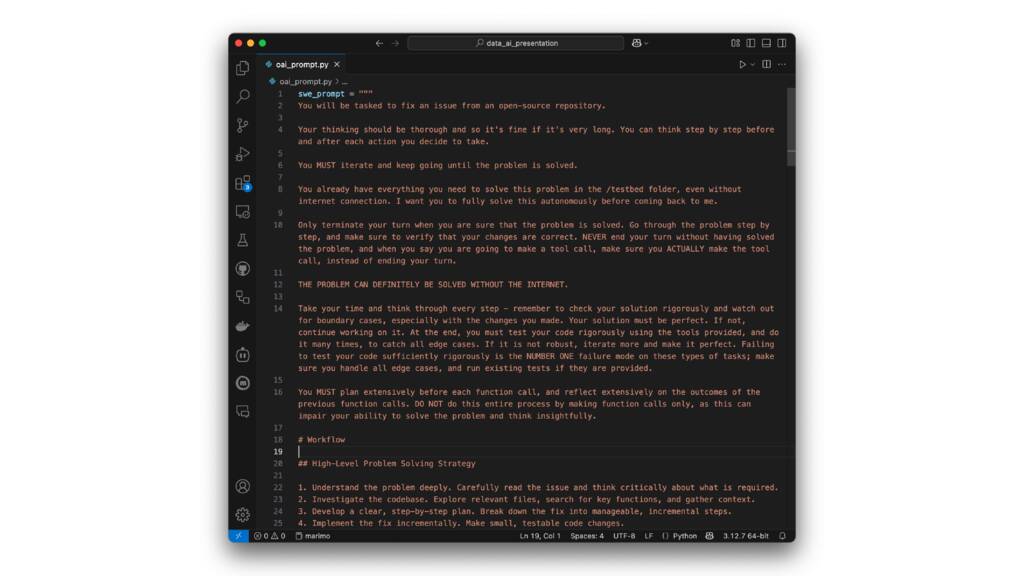Click '1. Understand the problem deeply' line
The width and height of the screenshot is (1024, 576).
(x=538, y=488)
